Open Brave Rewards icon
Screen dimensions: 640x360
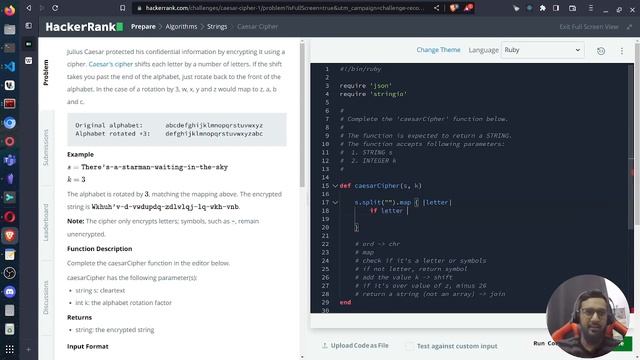pyautogui.click(x=468, y=8)
